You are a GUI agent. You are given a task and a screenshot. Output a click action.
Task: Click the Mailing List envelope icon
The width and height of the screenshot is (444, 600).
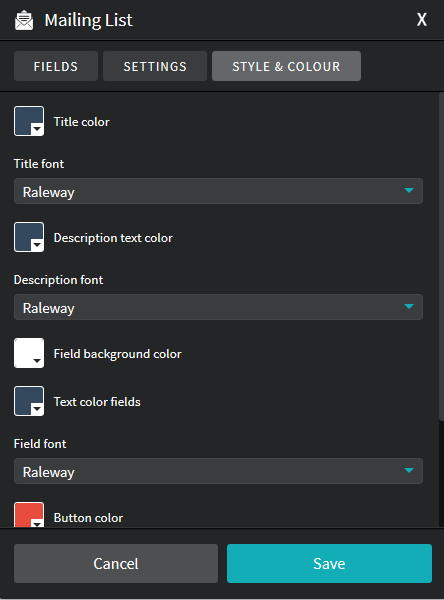click(24, 20)
